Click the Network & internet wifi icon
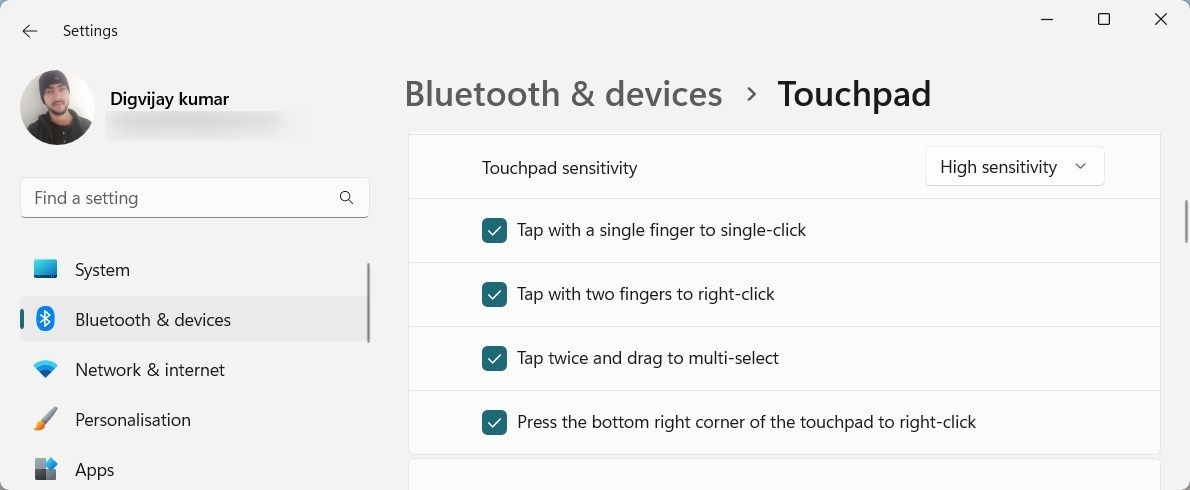This screenshot has width=1190, height=490. [45, 370]
